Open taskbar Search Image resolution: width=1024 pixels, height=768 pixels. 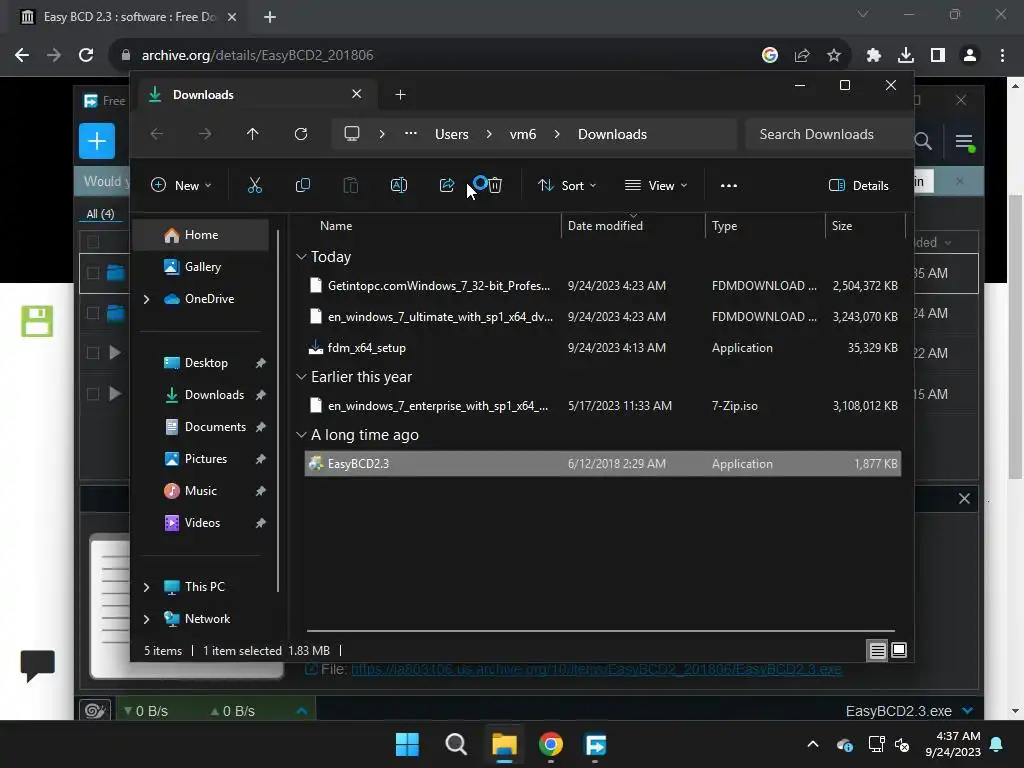tap(456, 744)
